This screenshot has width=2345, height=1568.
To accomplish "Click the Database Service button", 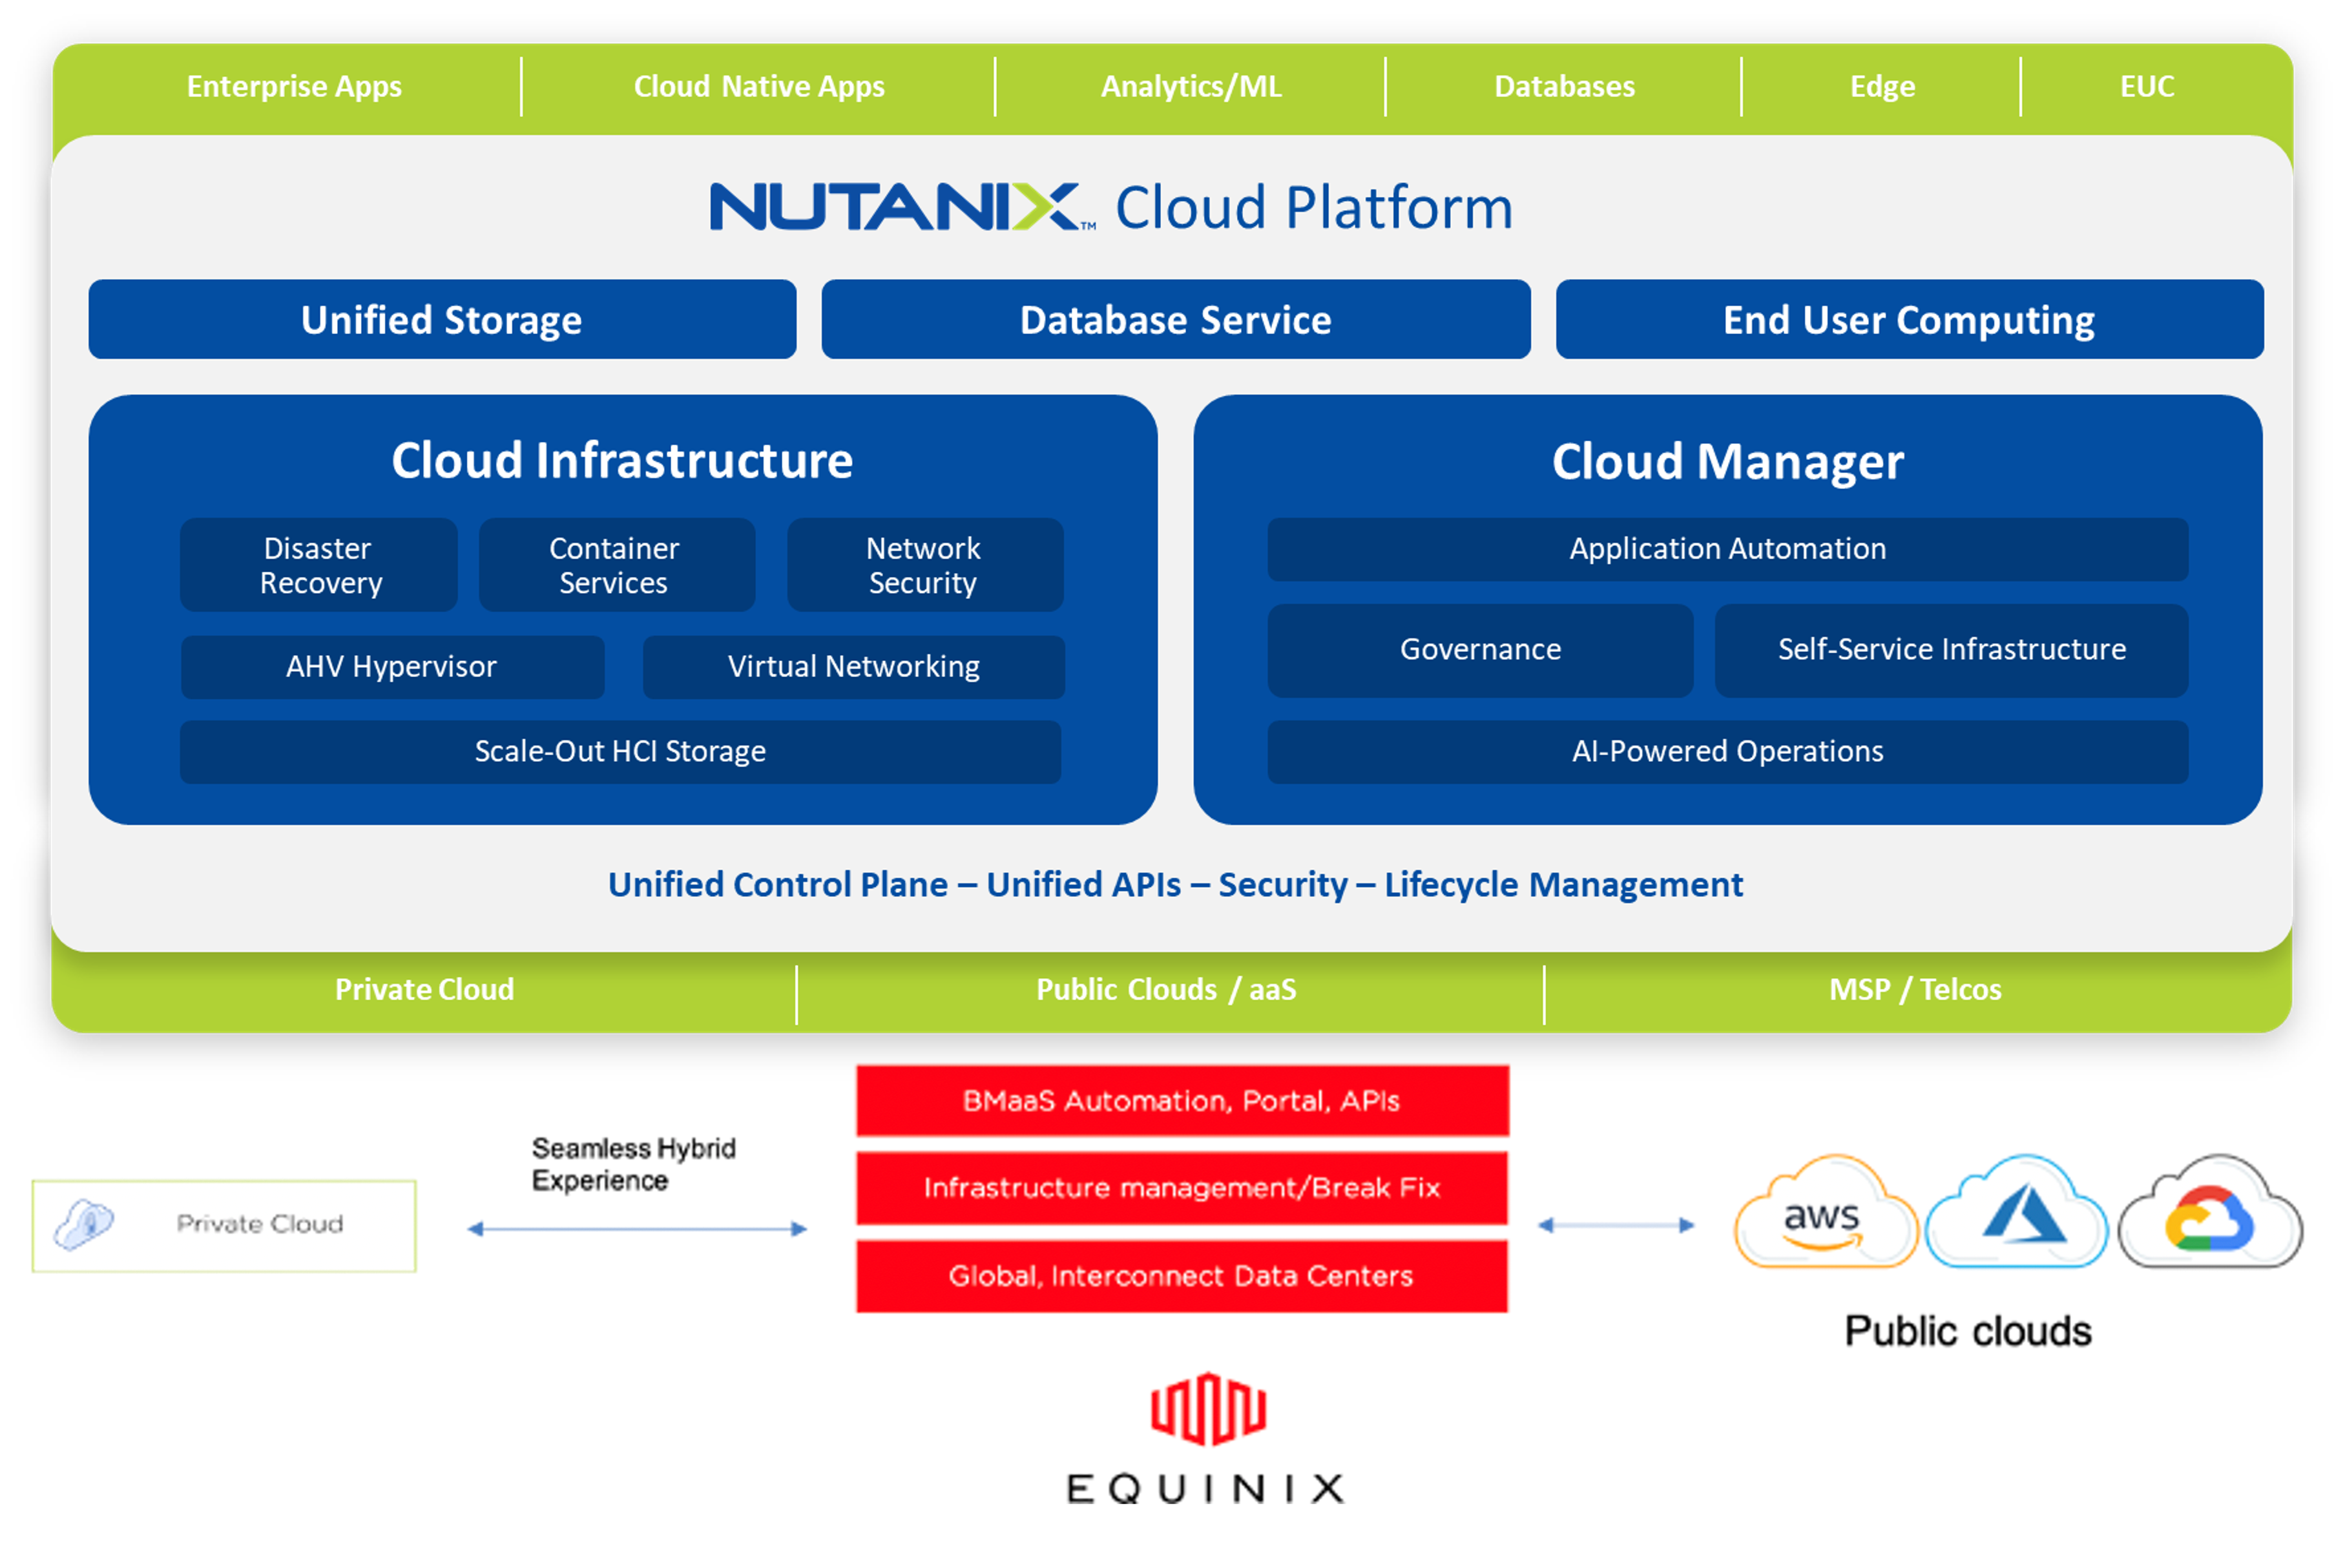I will point(1175,320).
